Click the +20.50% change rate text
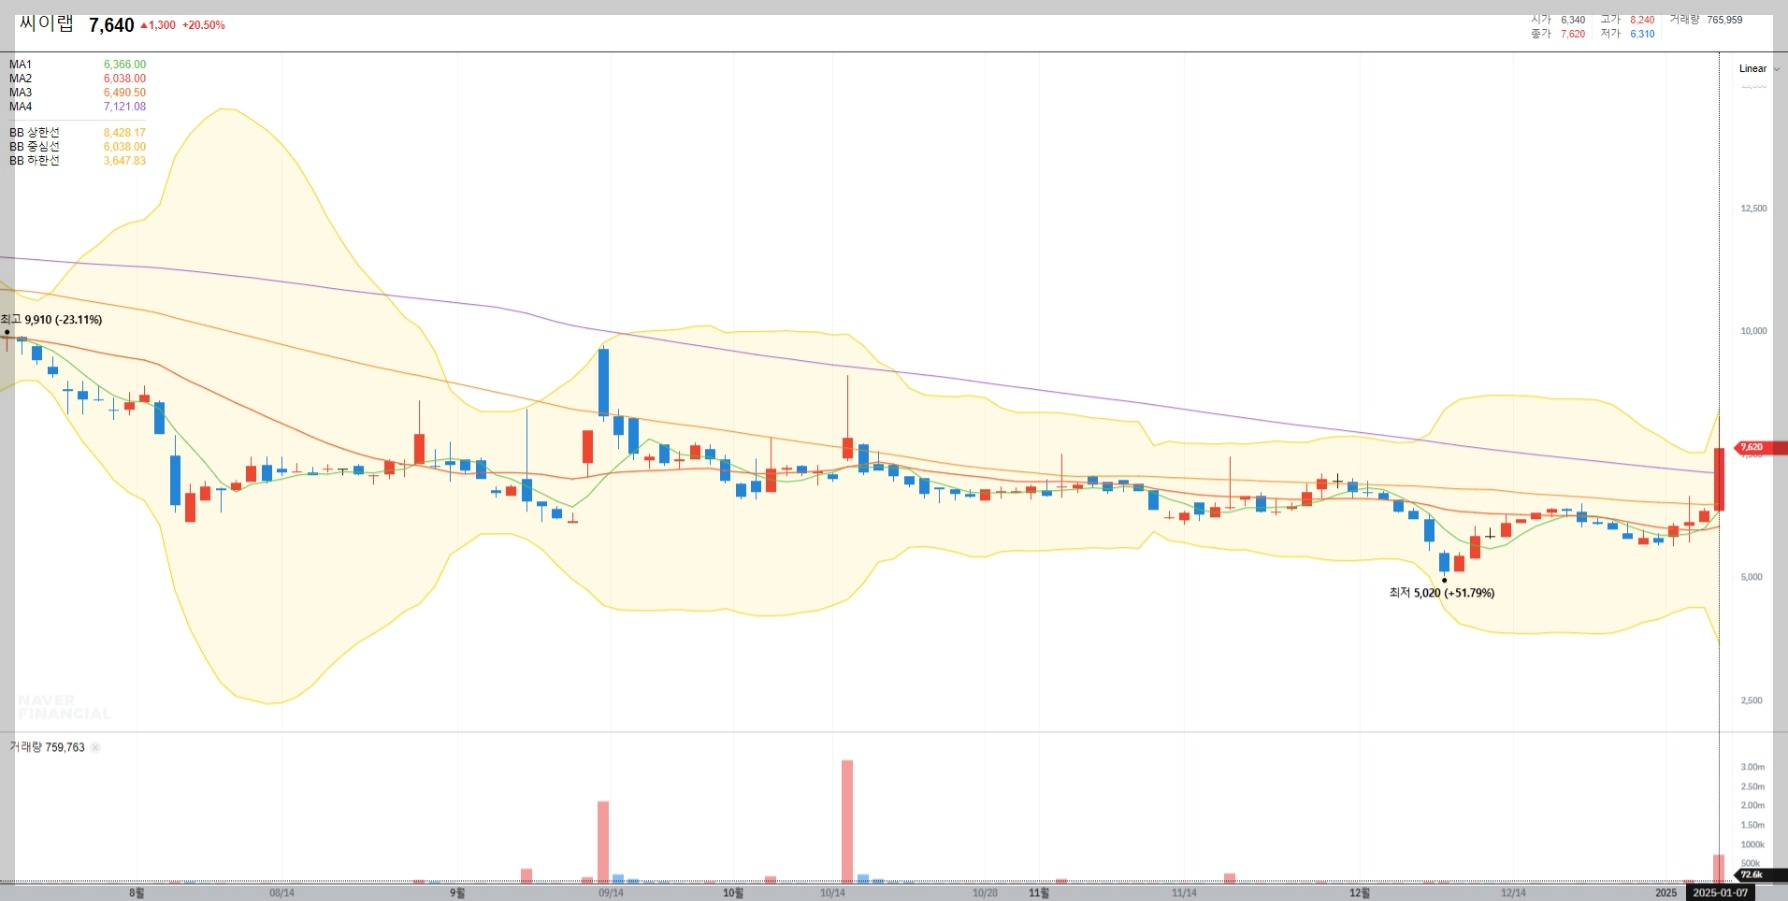 click(x=203, y=25)
